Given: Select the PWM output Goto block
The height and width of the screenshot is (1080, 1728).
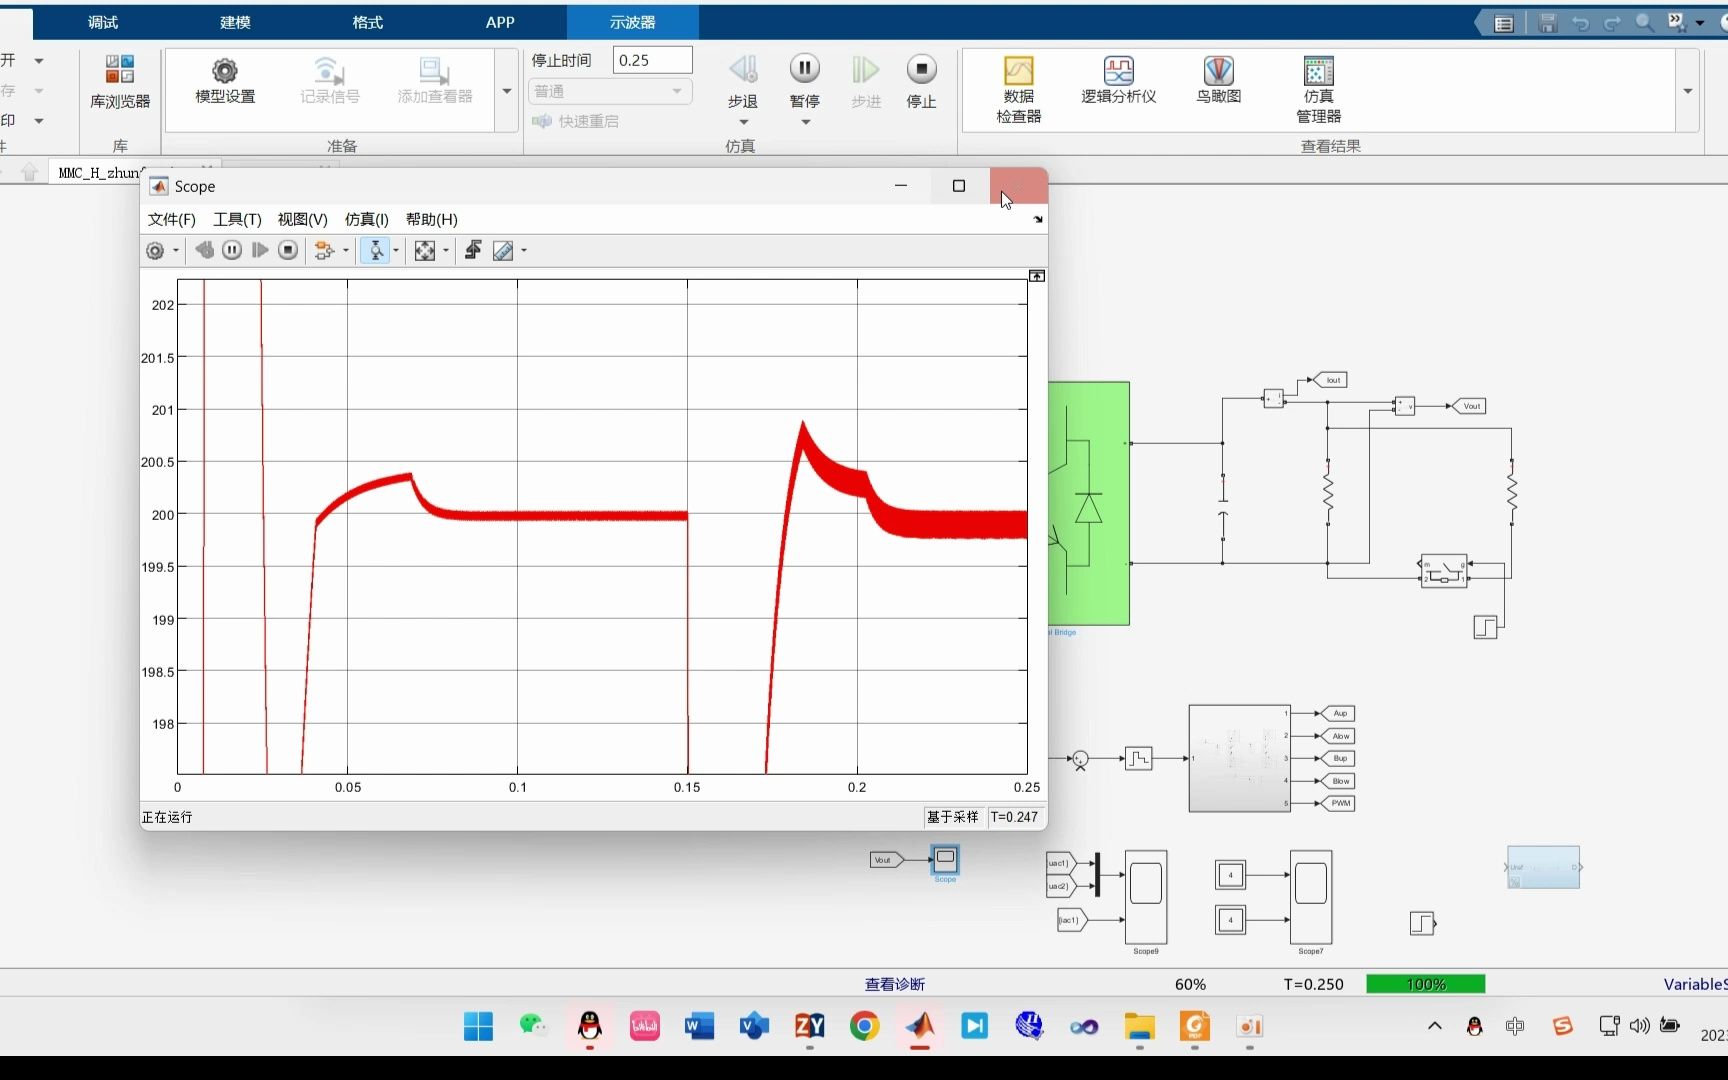Looking at the screenshot, I should pyautogui.click(x=1338, y=803).
